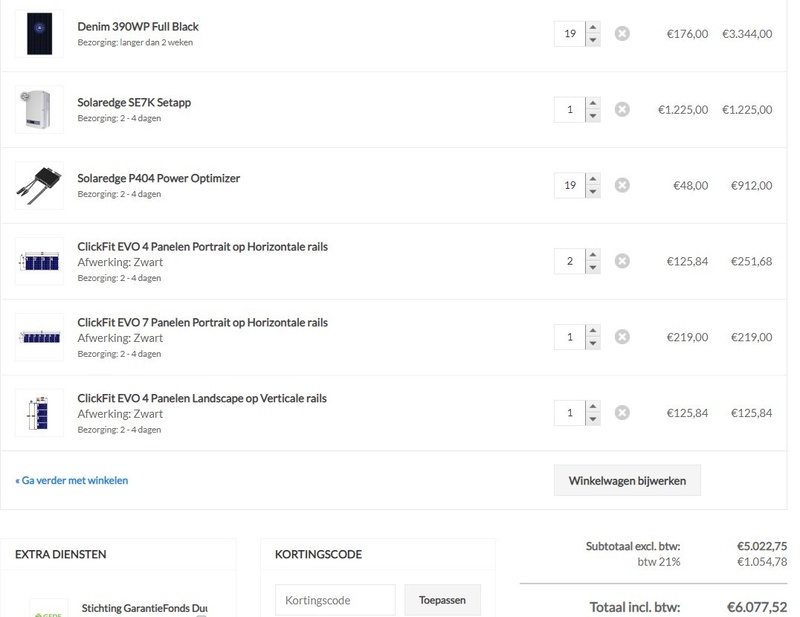Focus the Kortingscode input field

pos(335,601)
